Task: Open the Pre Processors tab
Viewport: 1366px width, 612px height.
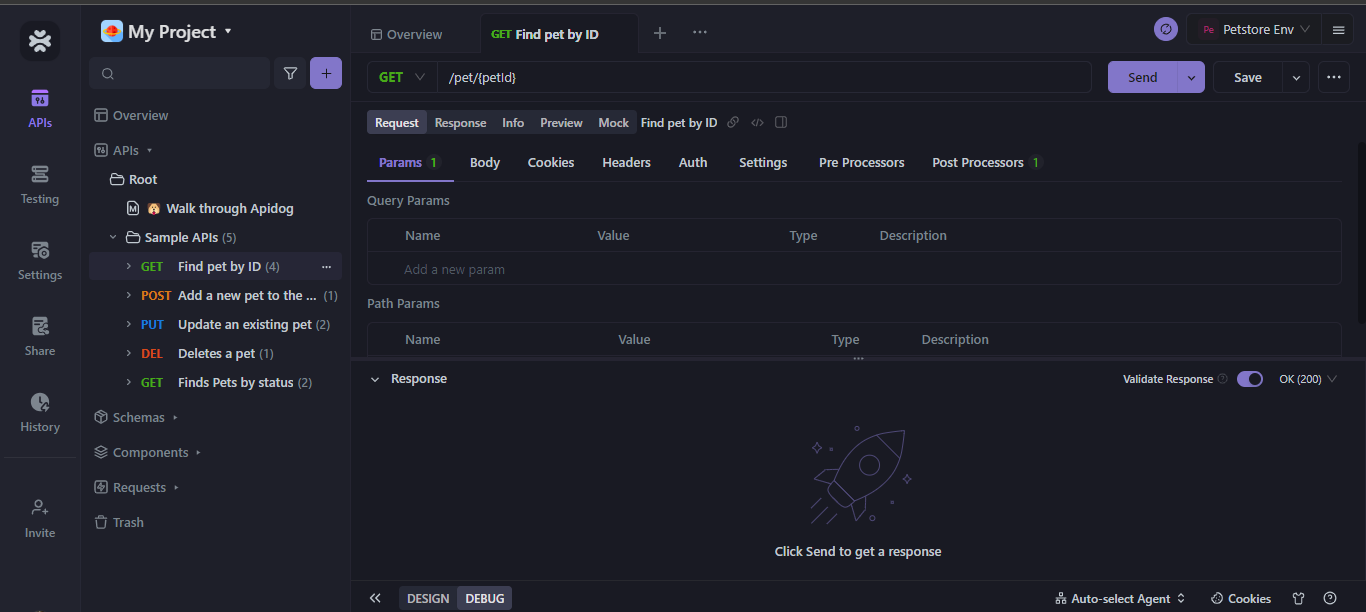Action: click(862, 162)
